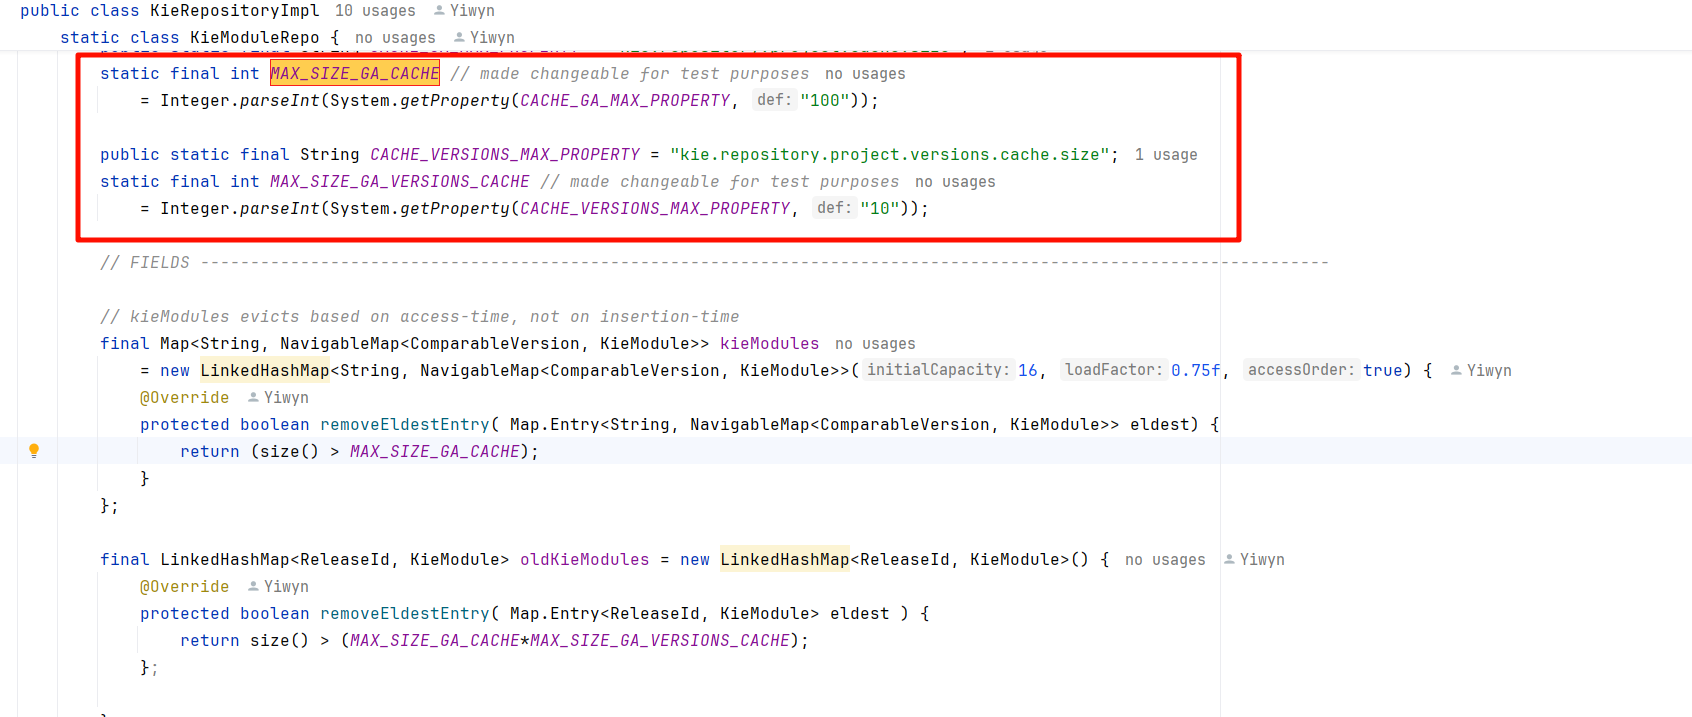Open the 1 usage hint for CACHE_VERSIONS_MAX_PROPERTY

coord(1166,155)
